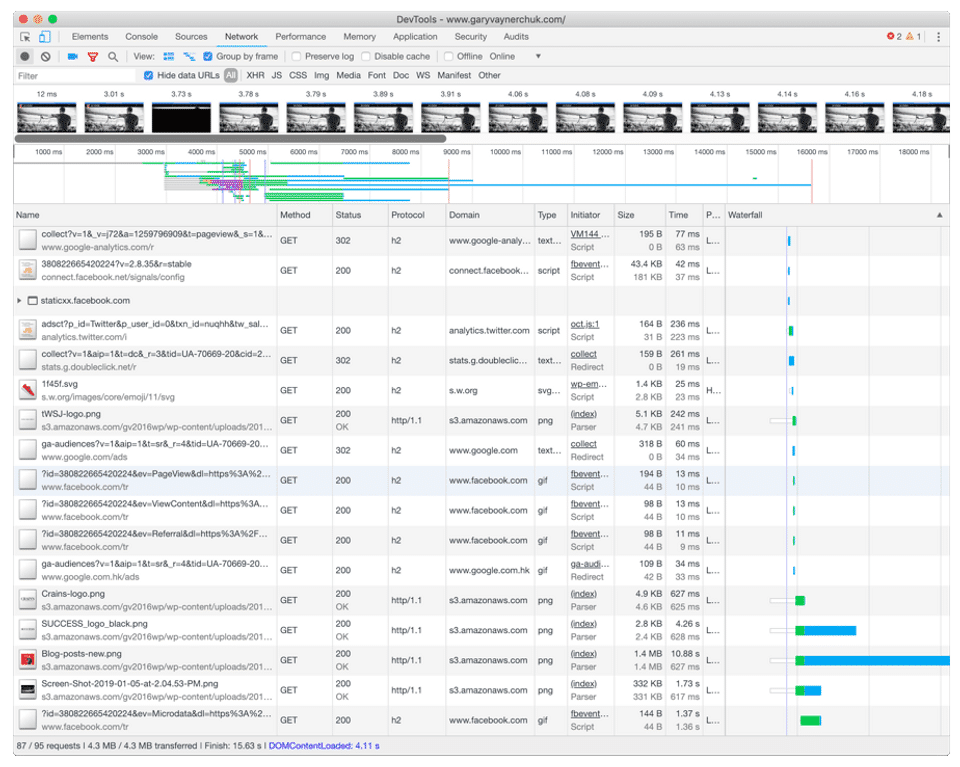This screenshot has height=767, width=960.
Task: Select the Blog-posts-new.png thumbnail icon
Action: (27, 660)
